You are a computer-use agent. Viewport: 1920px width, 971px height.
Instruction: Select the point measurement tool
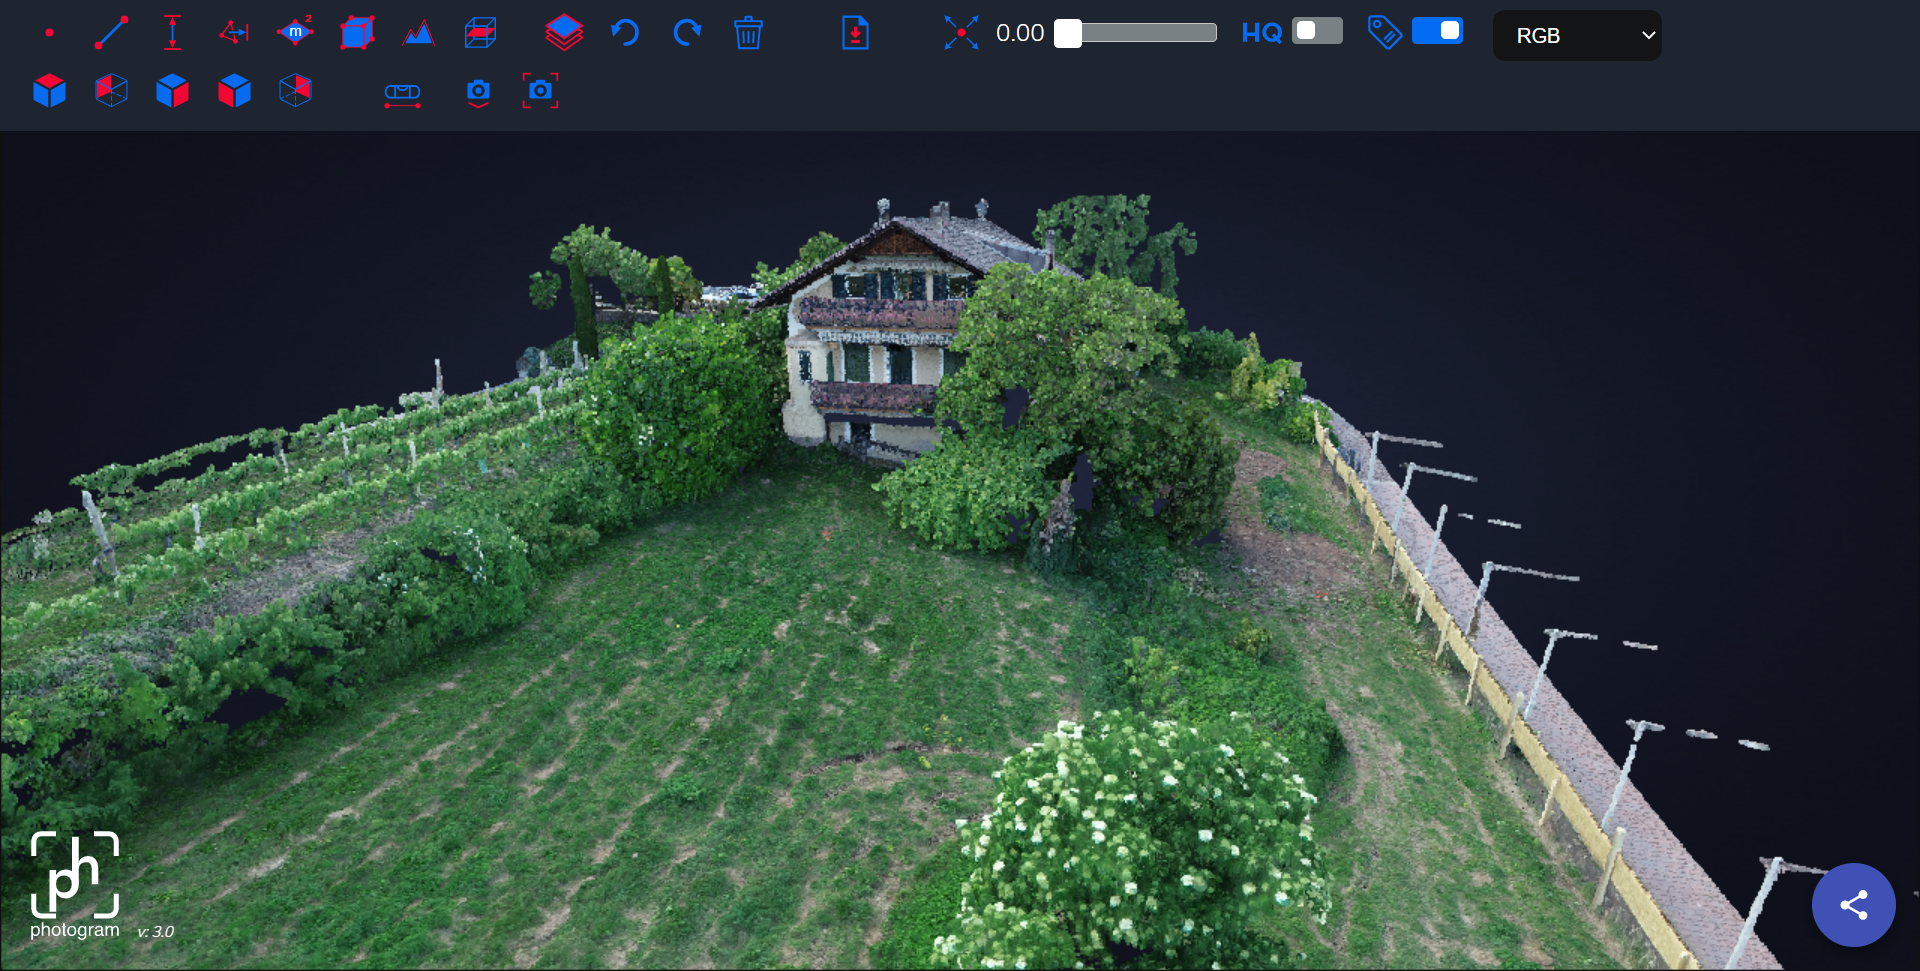[x=49, y=33]
